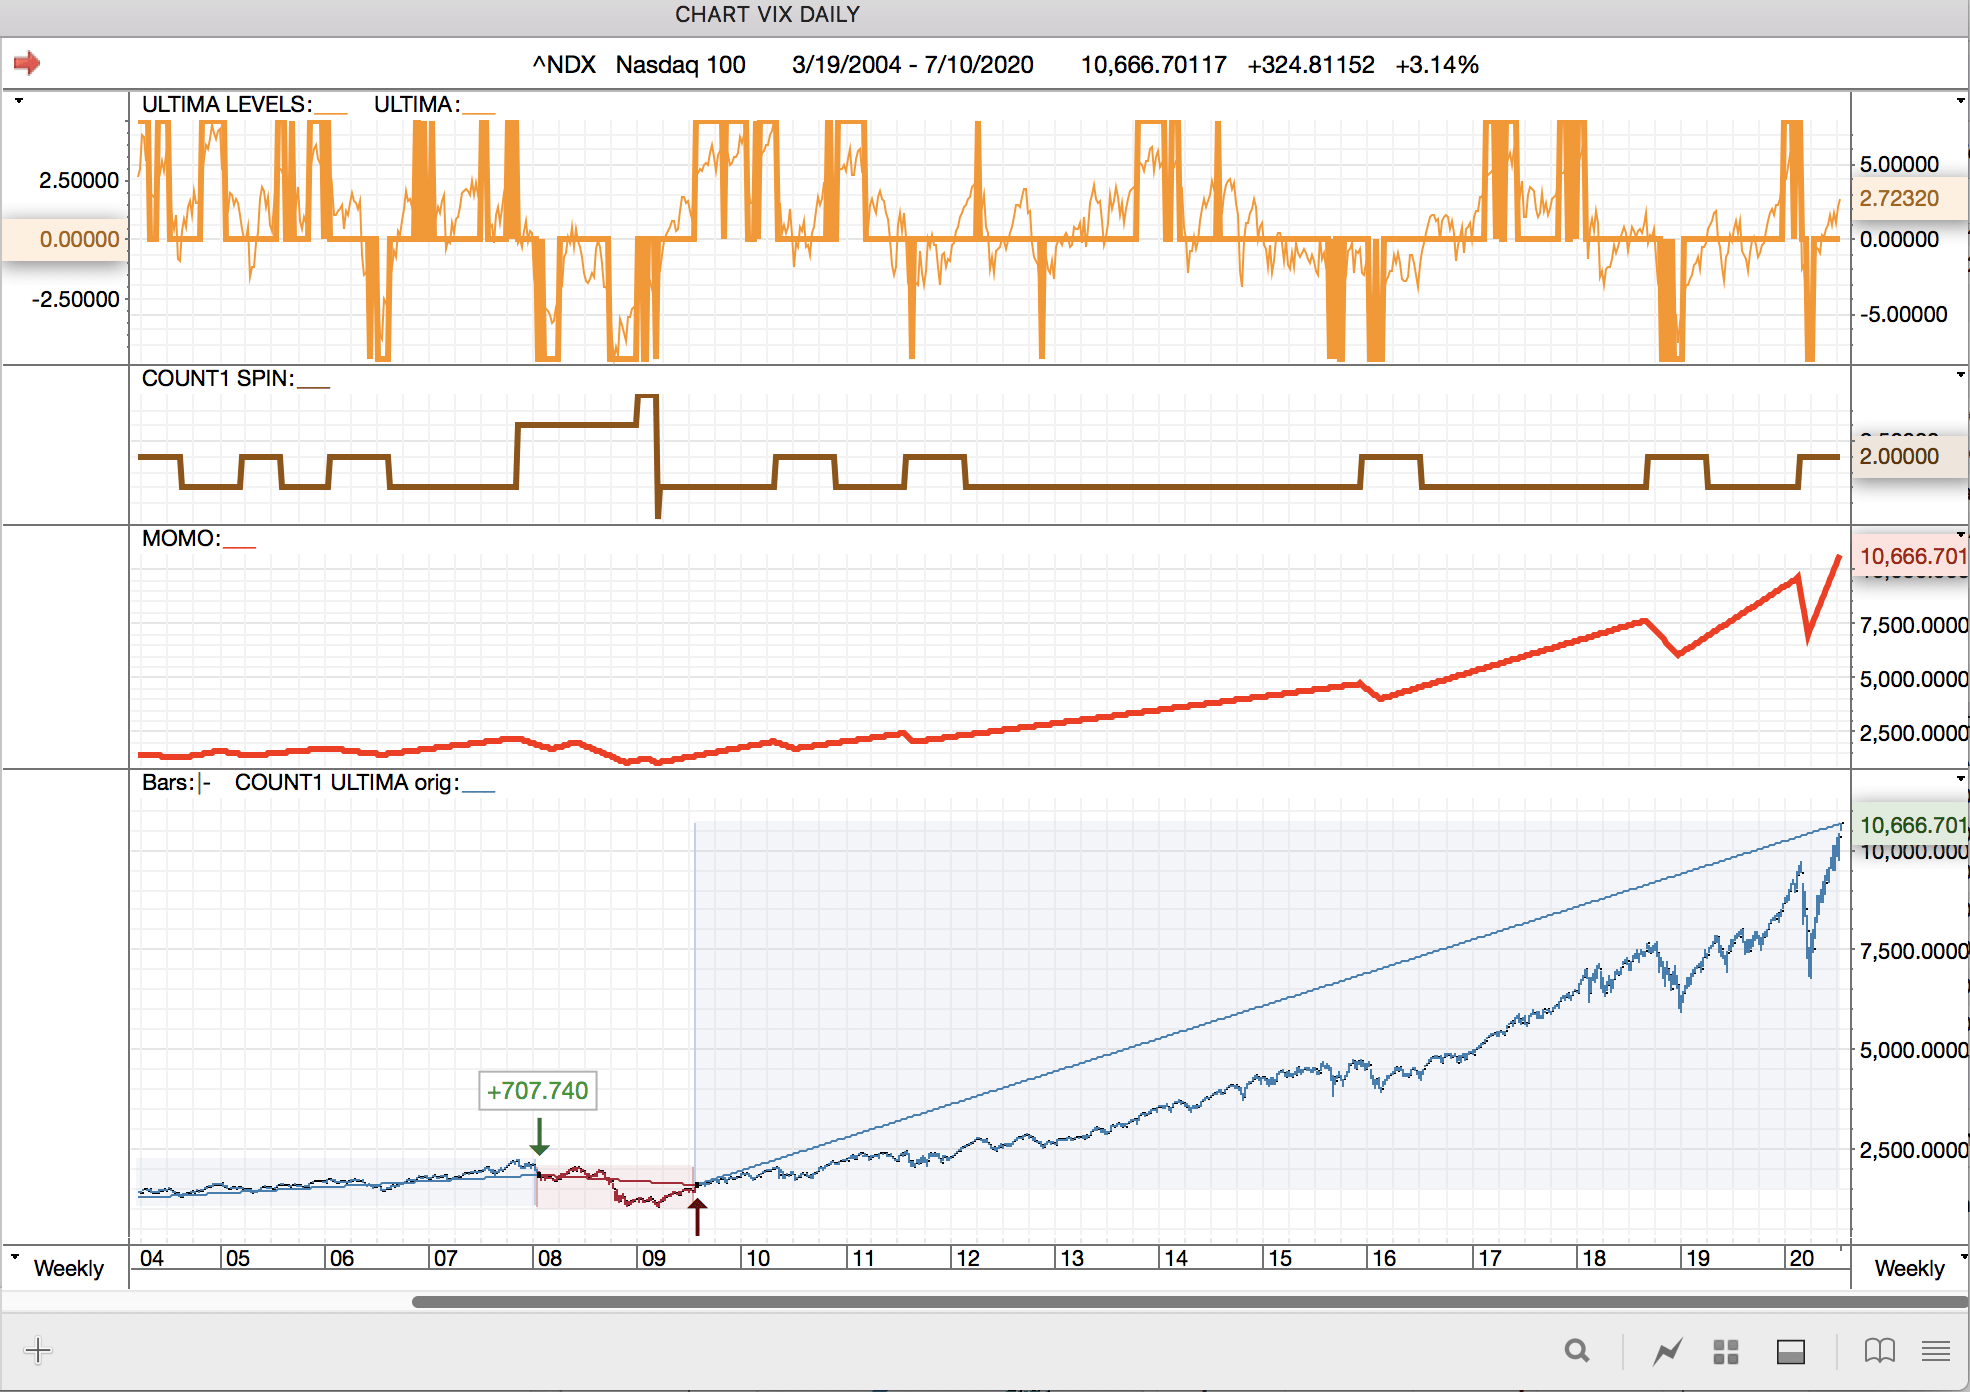Click the Bars style legend swatch
Image resolution: width=1970 pixels, height=1392 pixels.
204,783
